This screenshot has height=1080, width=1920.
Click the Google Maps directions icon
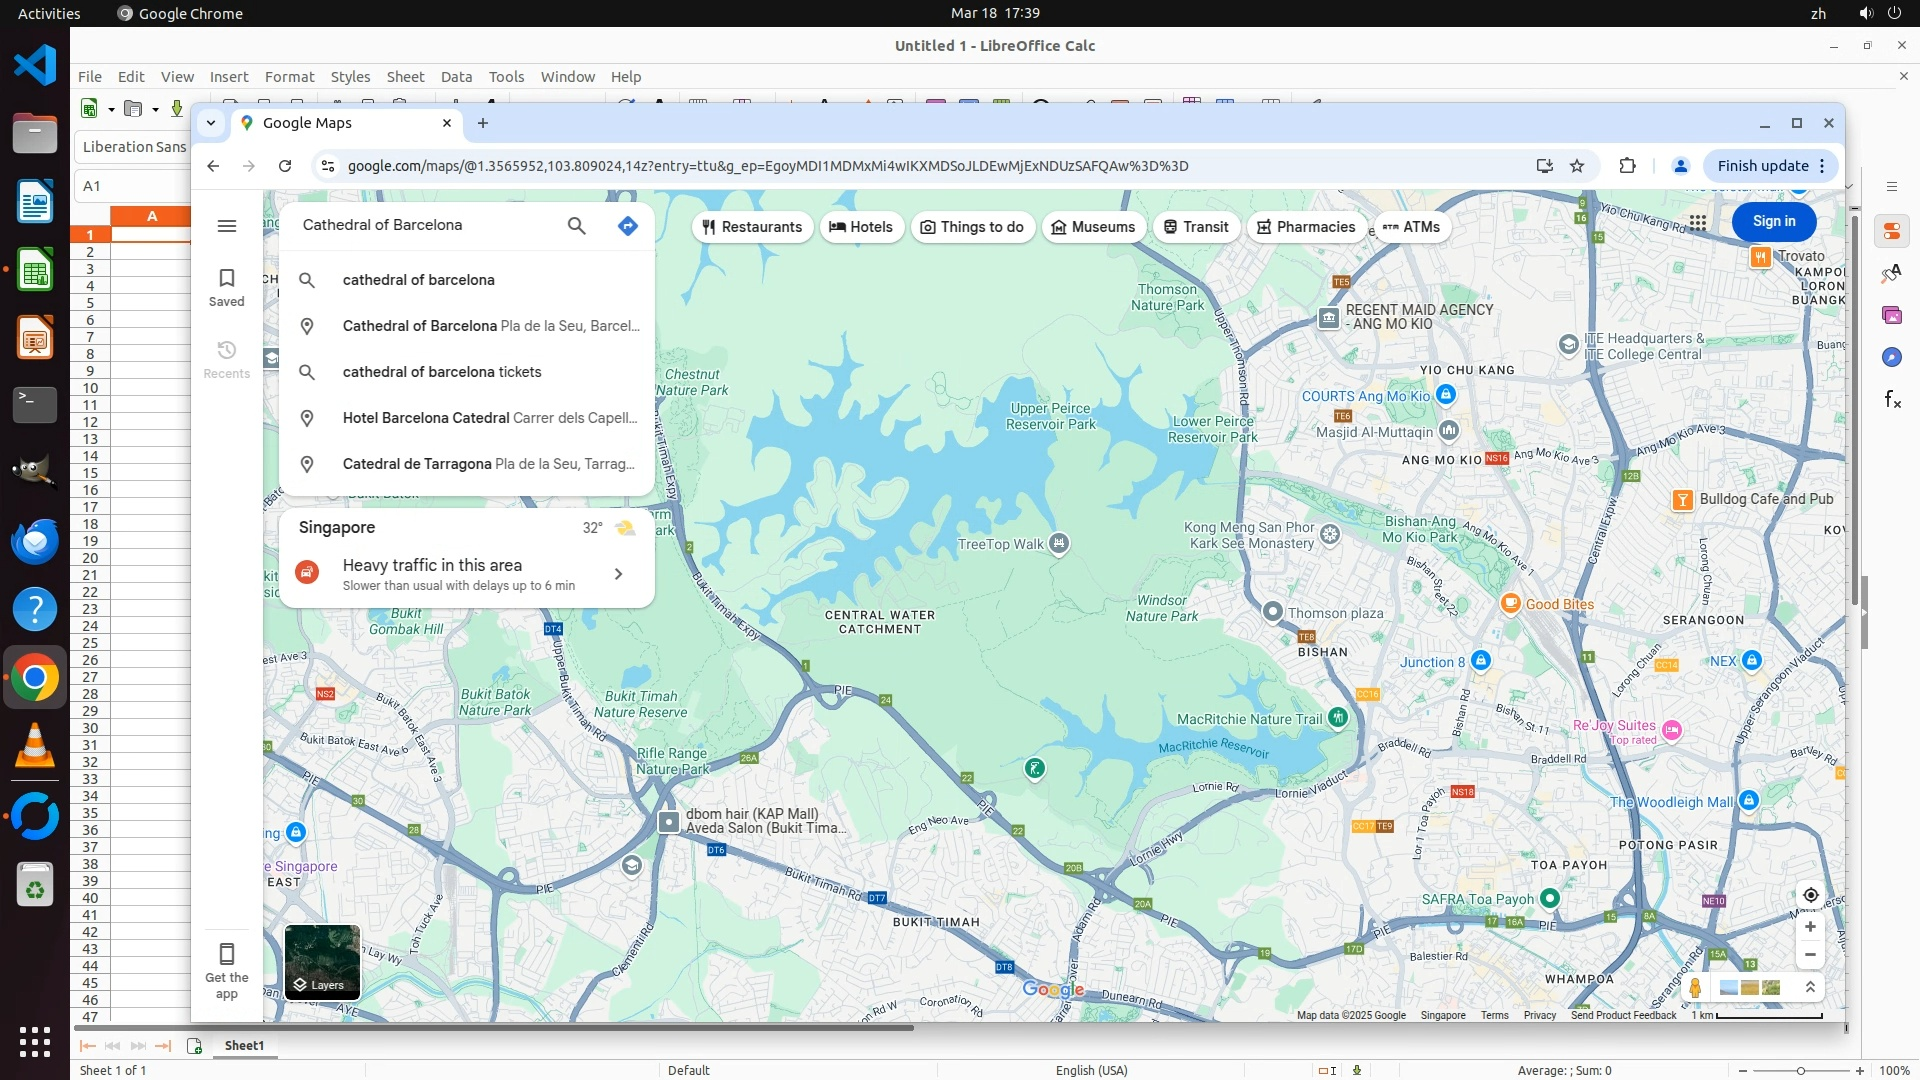click(x=627, y=226)
